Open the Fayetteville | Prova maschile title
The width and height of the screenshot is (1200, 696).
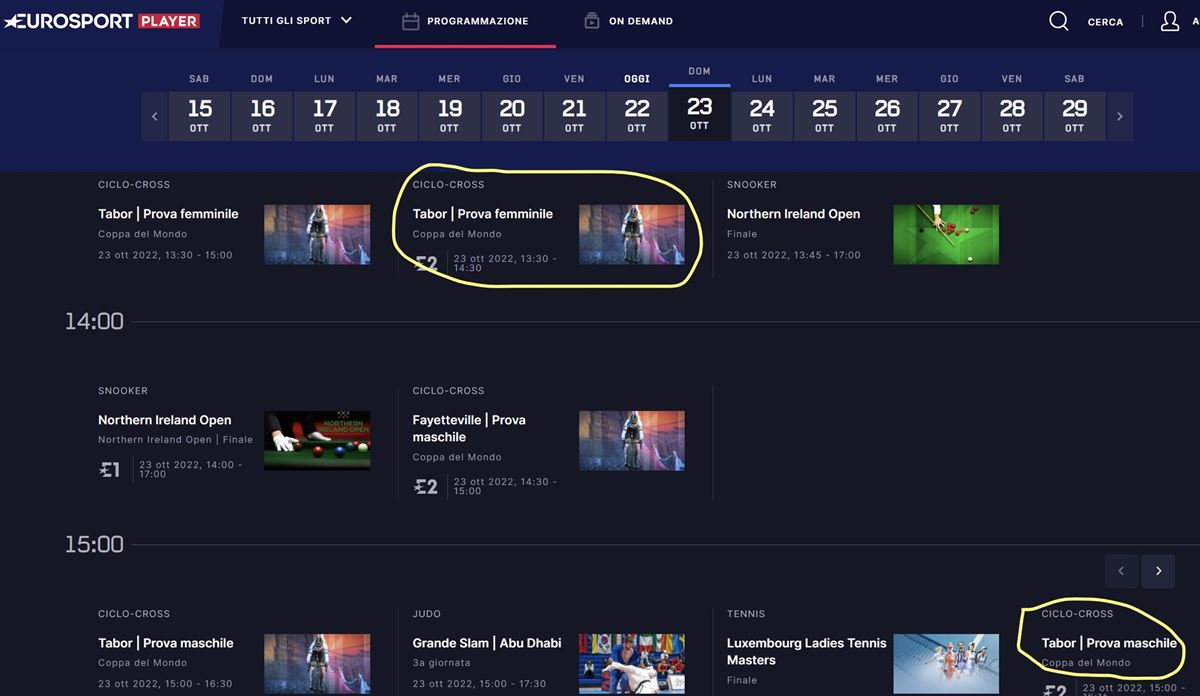click(469, 428)
